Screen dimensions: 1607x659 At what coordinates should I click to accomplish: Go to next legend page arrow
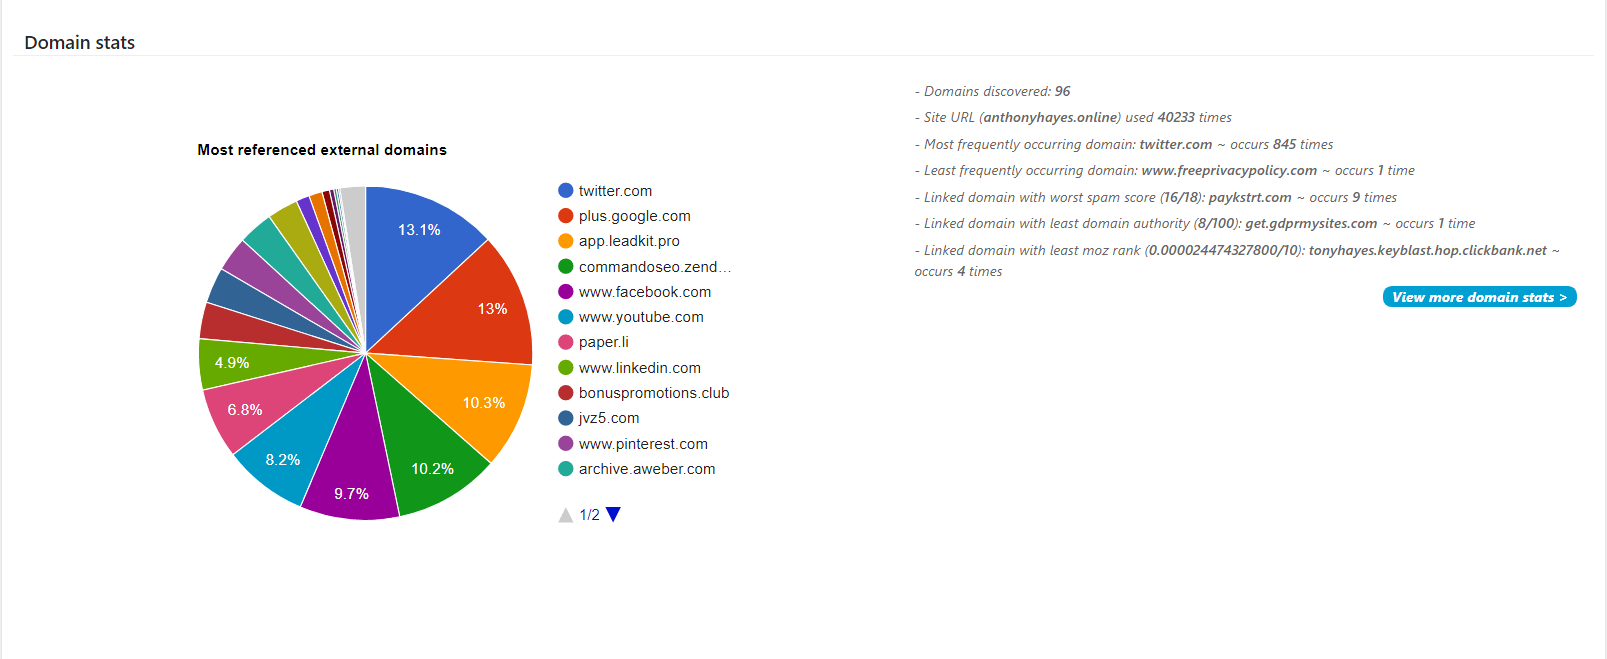[613, 514]
